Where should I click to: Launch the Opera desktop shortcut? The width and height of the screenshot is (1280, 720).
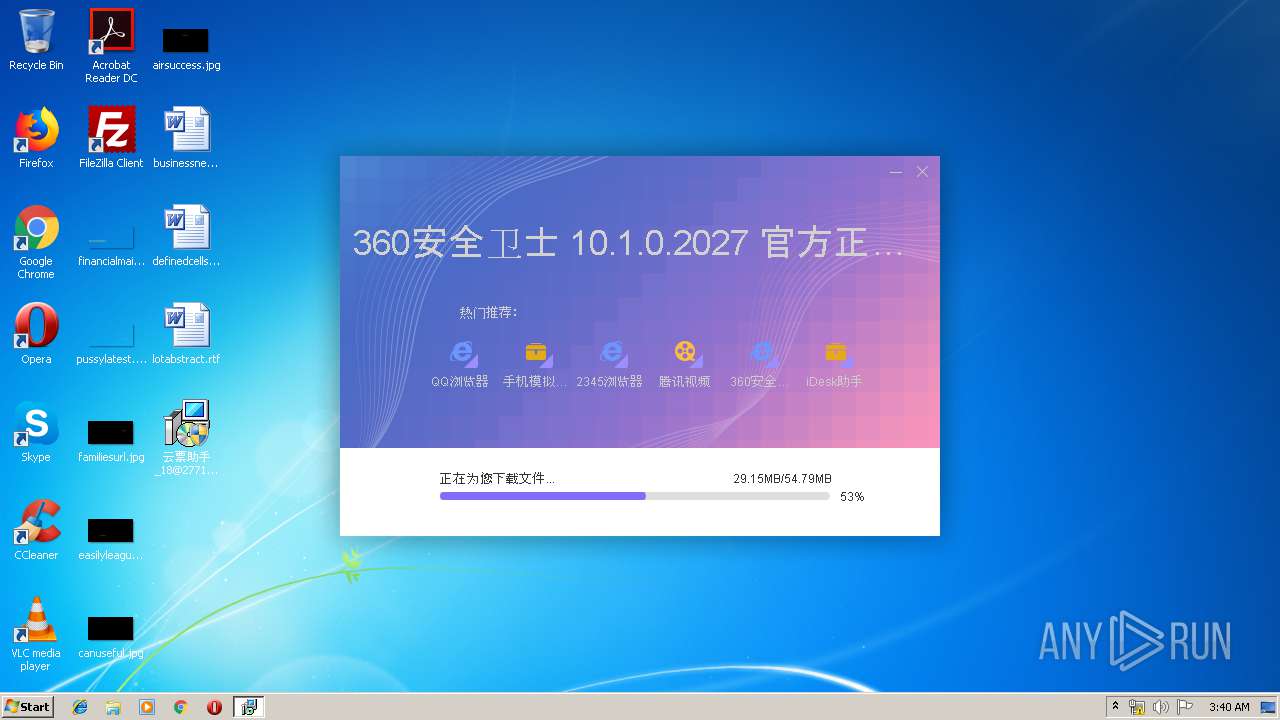pos(36,334)
